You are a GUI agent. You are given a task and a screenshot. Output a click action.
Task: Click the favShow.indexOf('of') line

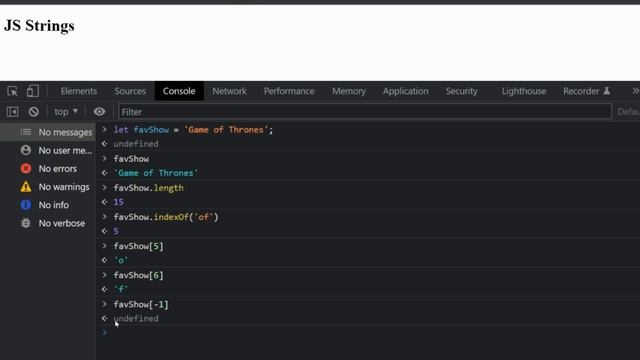pos(166,217)
